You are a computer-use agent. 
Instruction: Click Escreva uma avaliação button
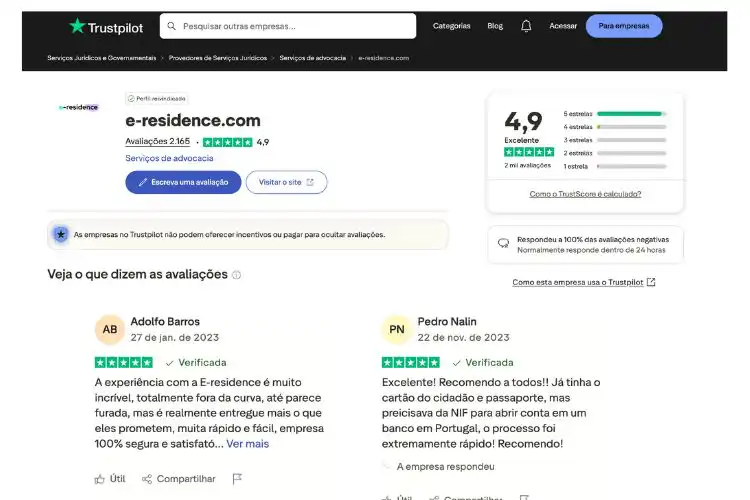(183, 182)
